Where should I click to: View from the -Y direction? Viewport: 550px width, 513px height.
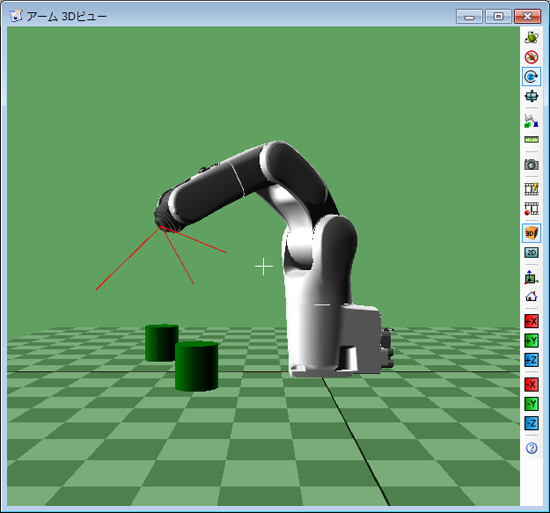point(531,404)
